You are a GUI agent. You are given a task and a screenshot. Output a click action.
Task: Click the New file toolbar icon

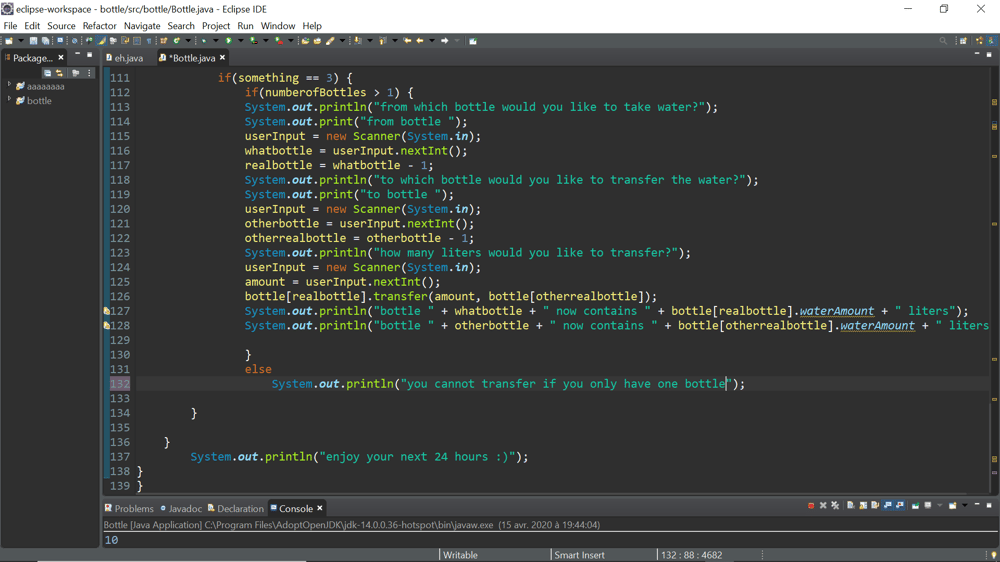9,41
